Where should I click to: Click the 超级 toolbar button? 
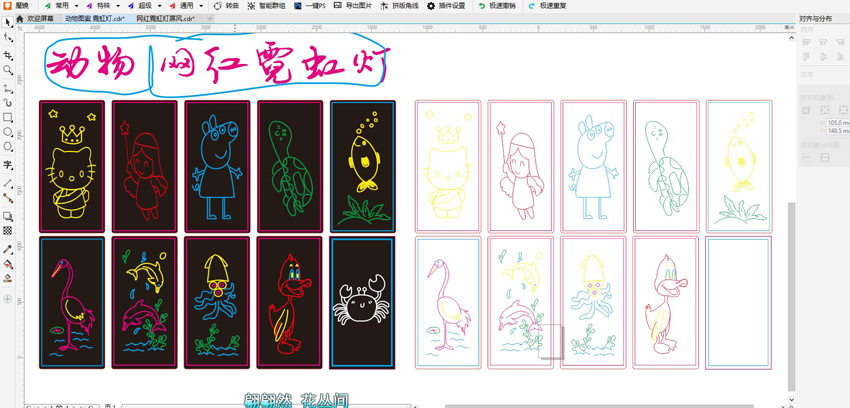click(140, 5)
